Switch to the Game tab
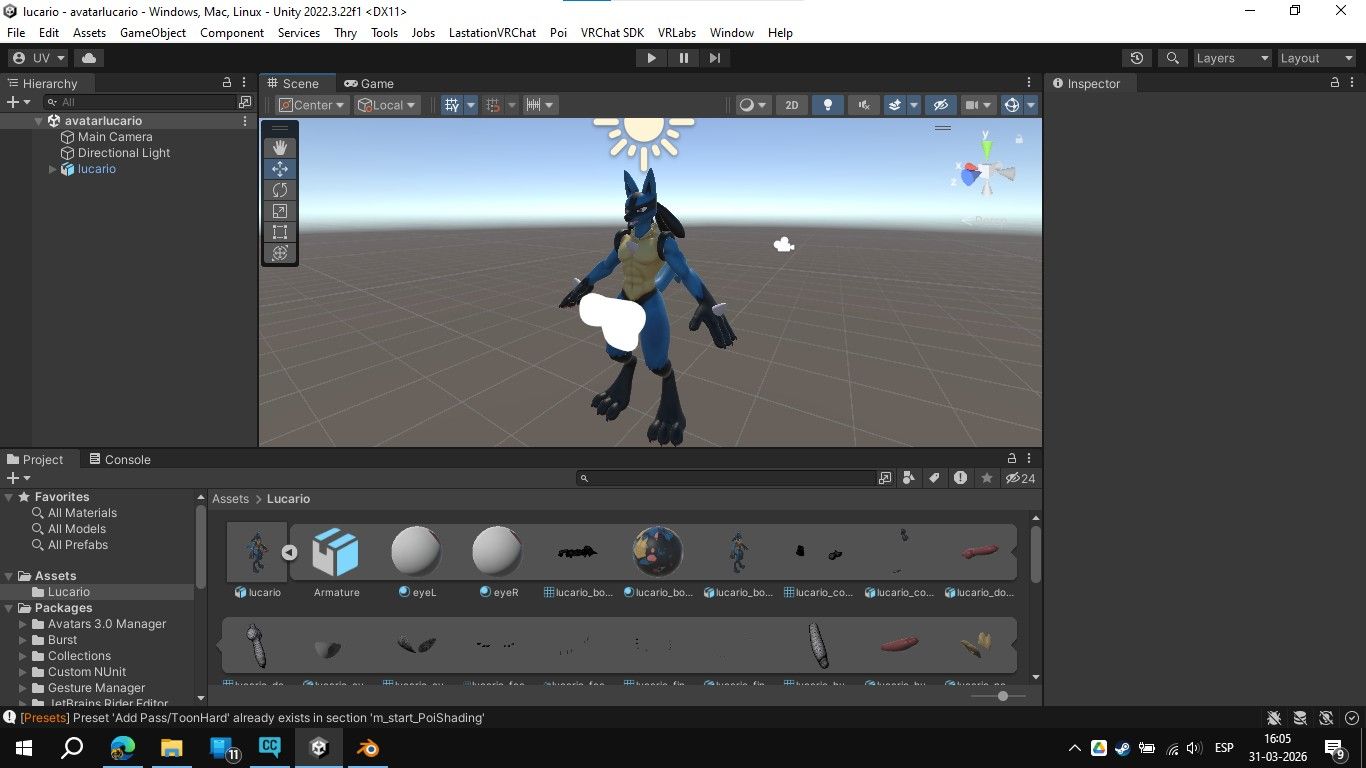The image size is (1366, 768). 368,83
